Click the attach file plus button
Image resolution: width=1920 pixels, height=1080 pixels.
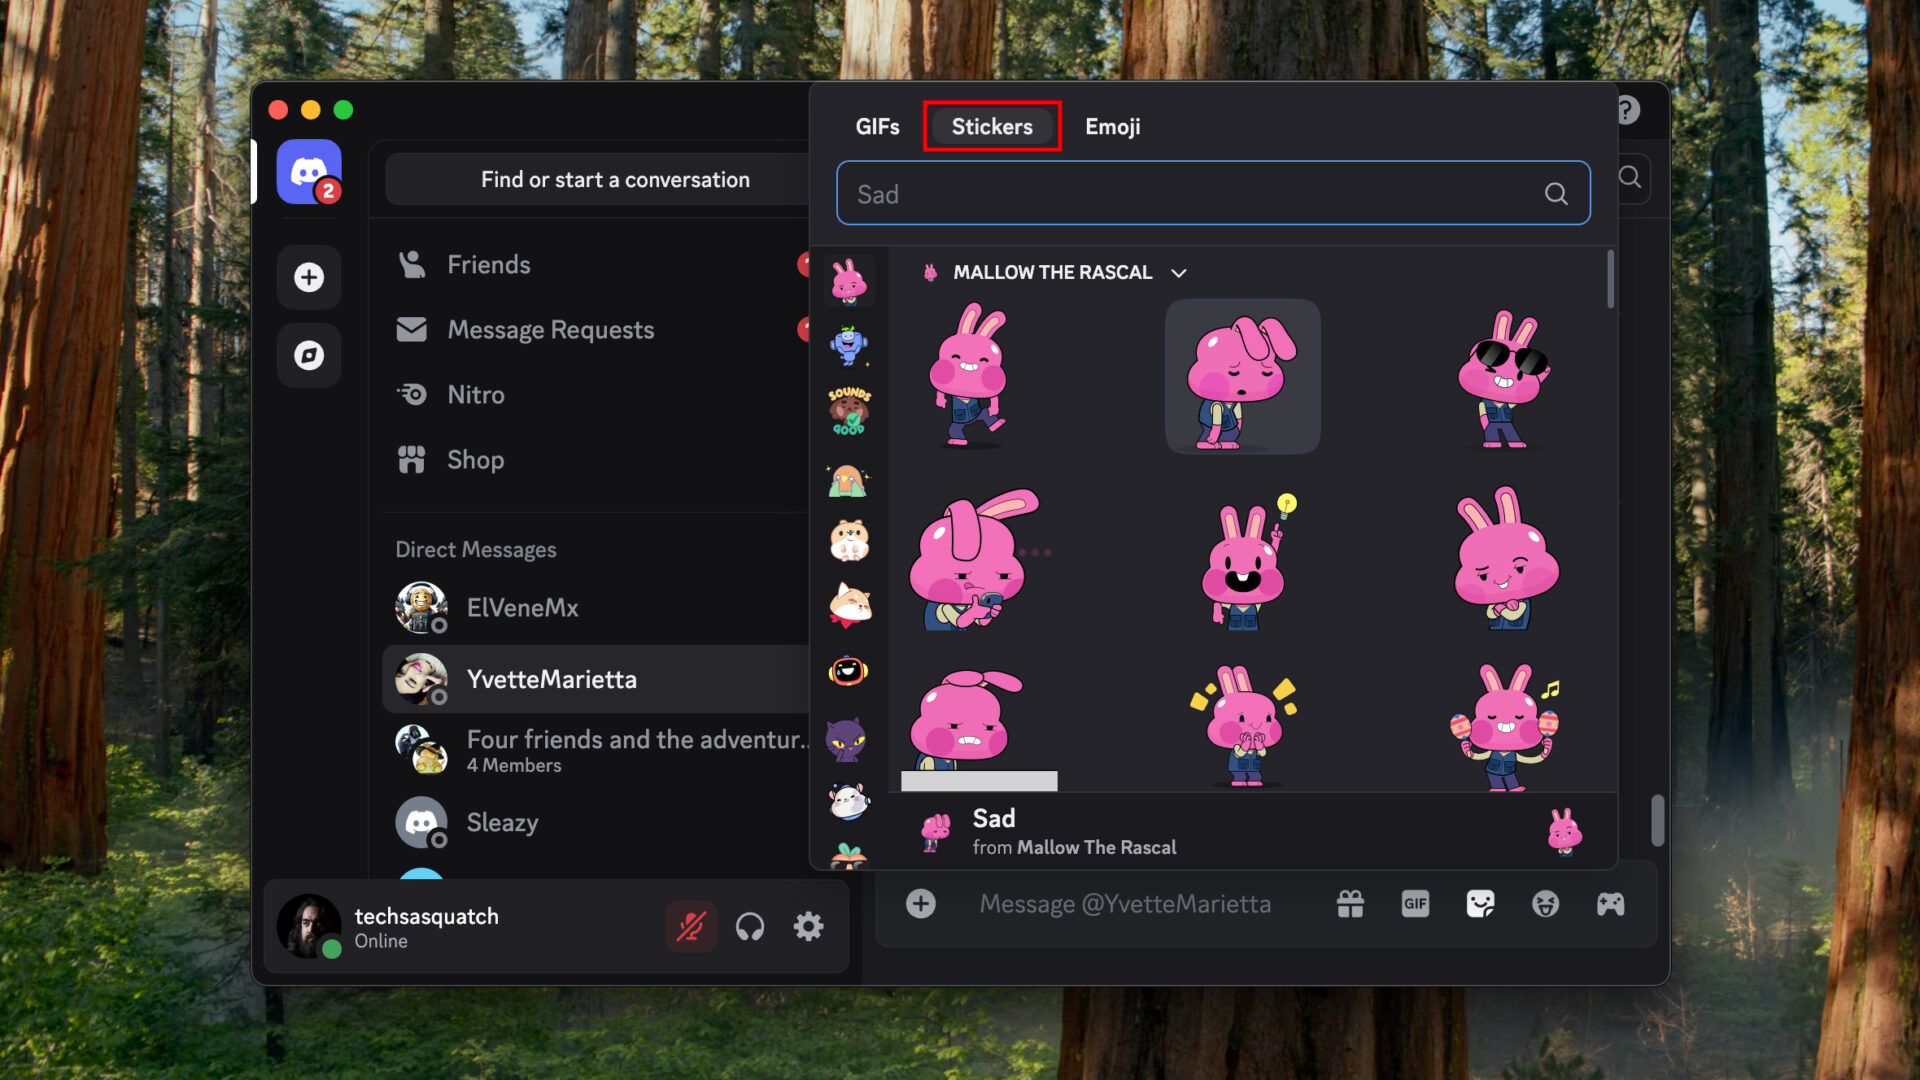click(921, 904)
